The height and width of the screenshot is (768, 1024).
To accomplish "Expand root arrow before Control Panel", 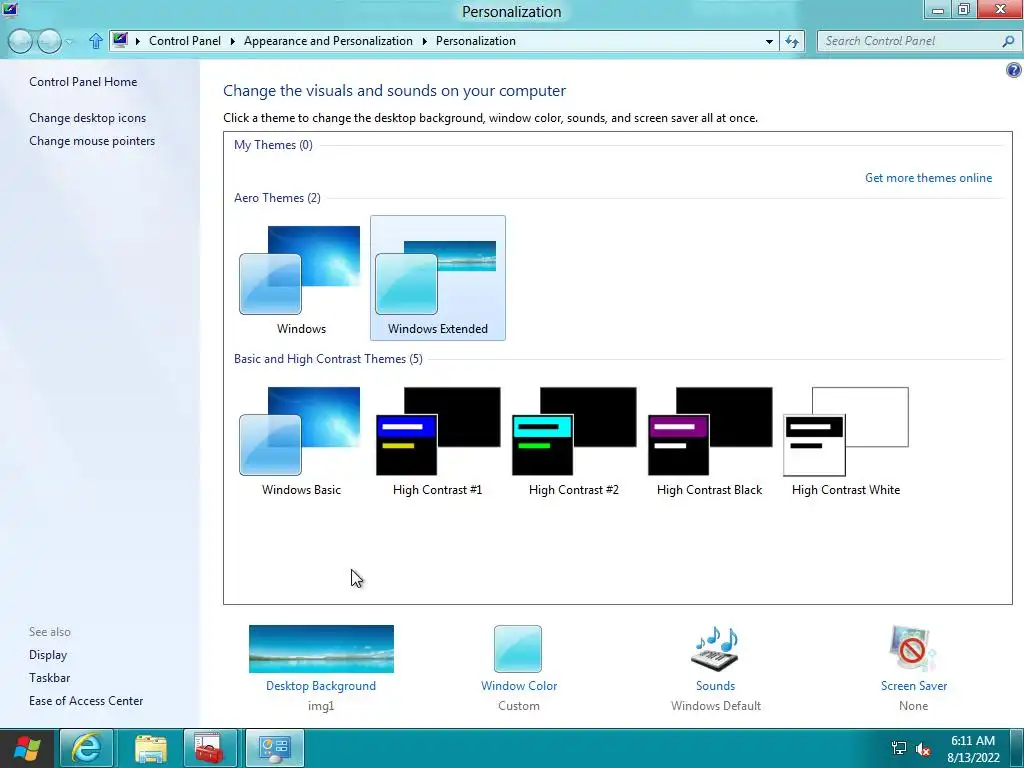I will pos(138,41).
